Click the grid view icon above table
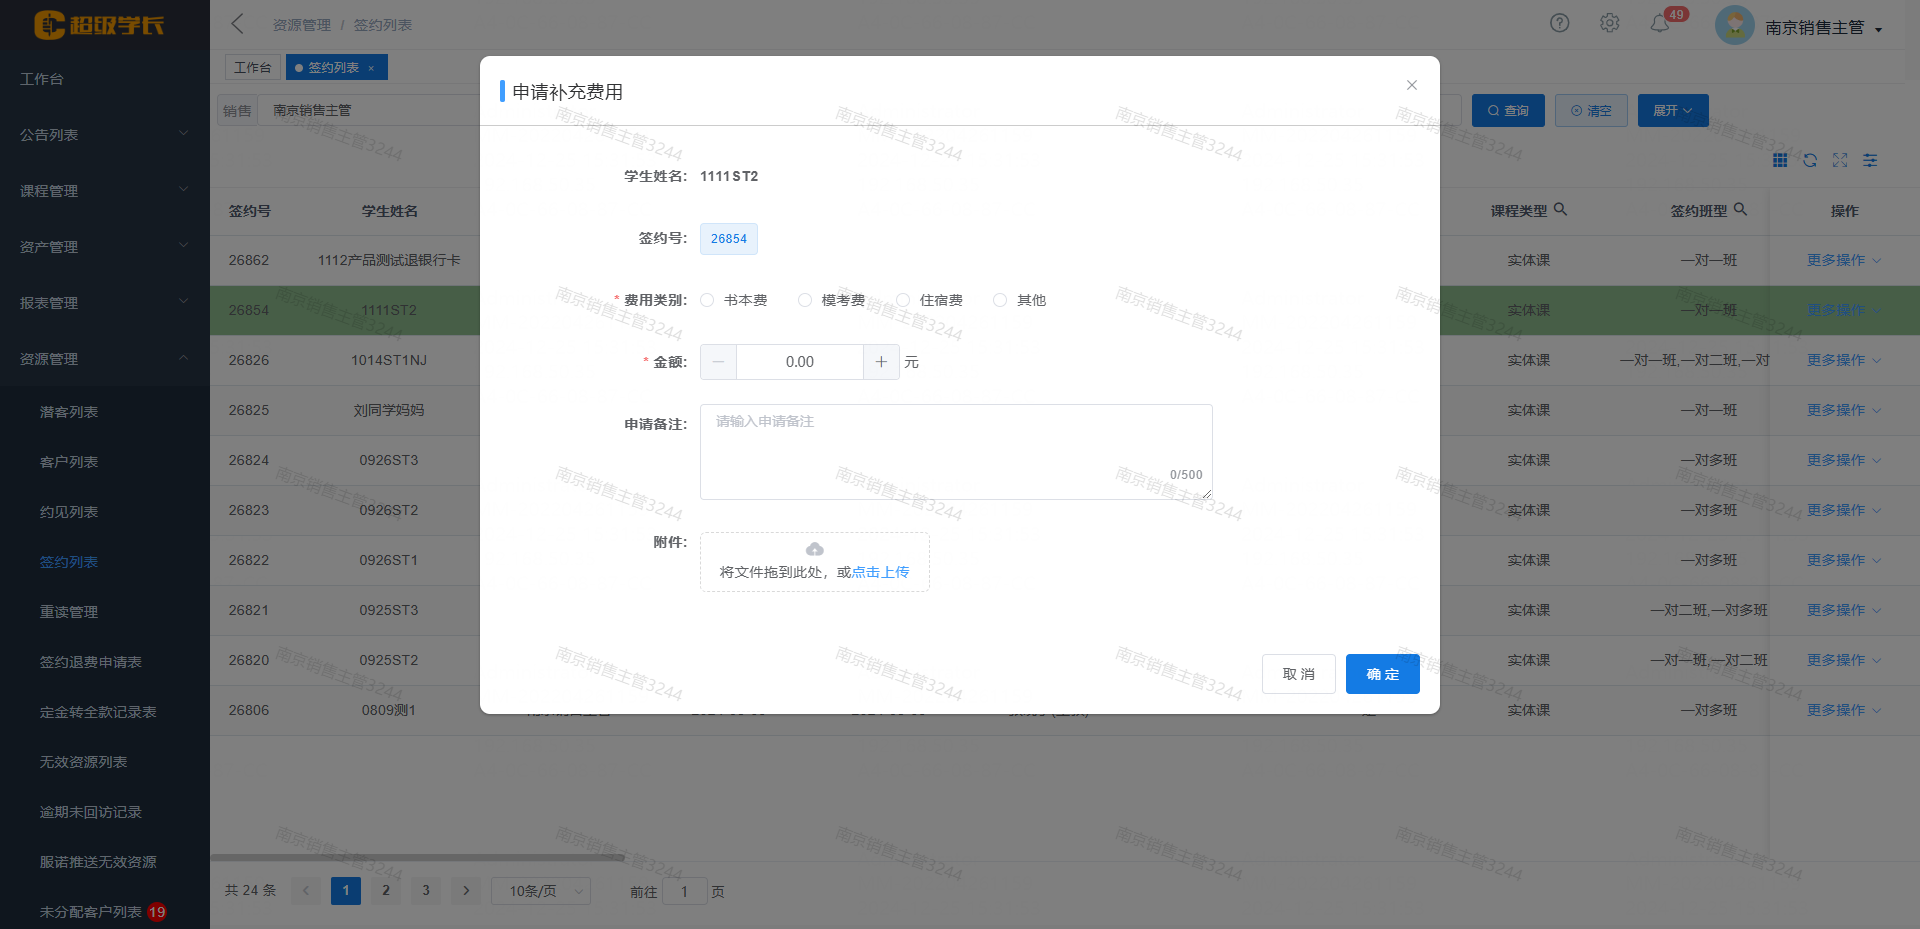Screen dimensions: 1920x929 [1780, 160]
